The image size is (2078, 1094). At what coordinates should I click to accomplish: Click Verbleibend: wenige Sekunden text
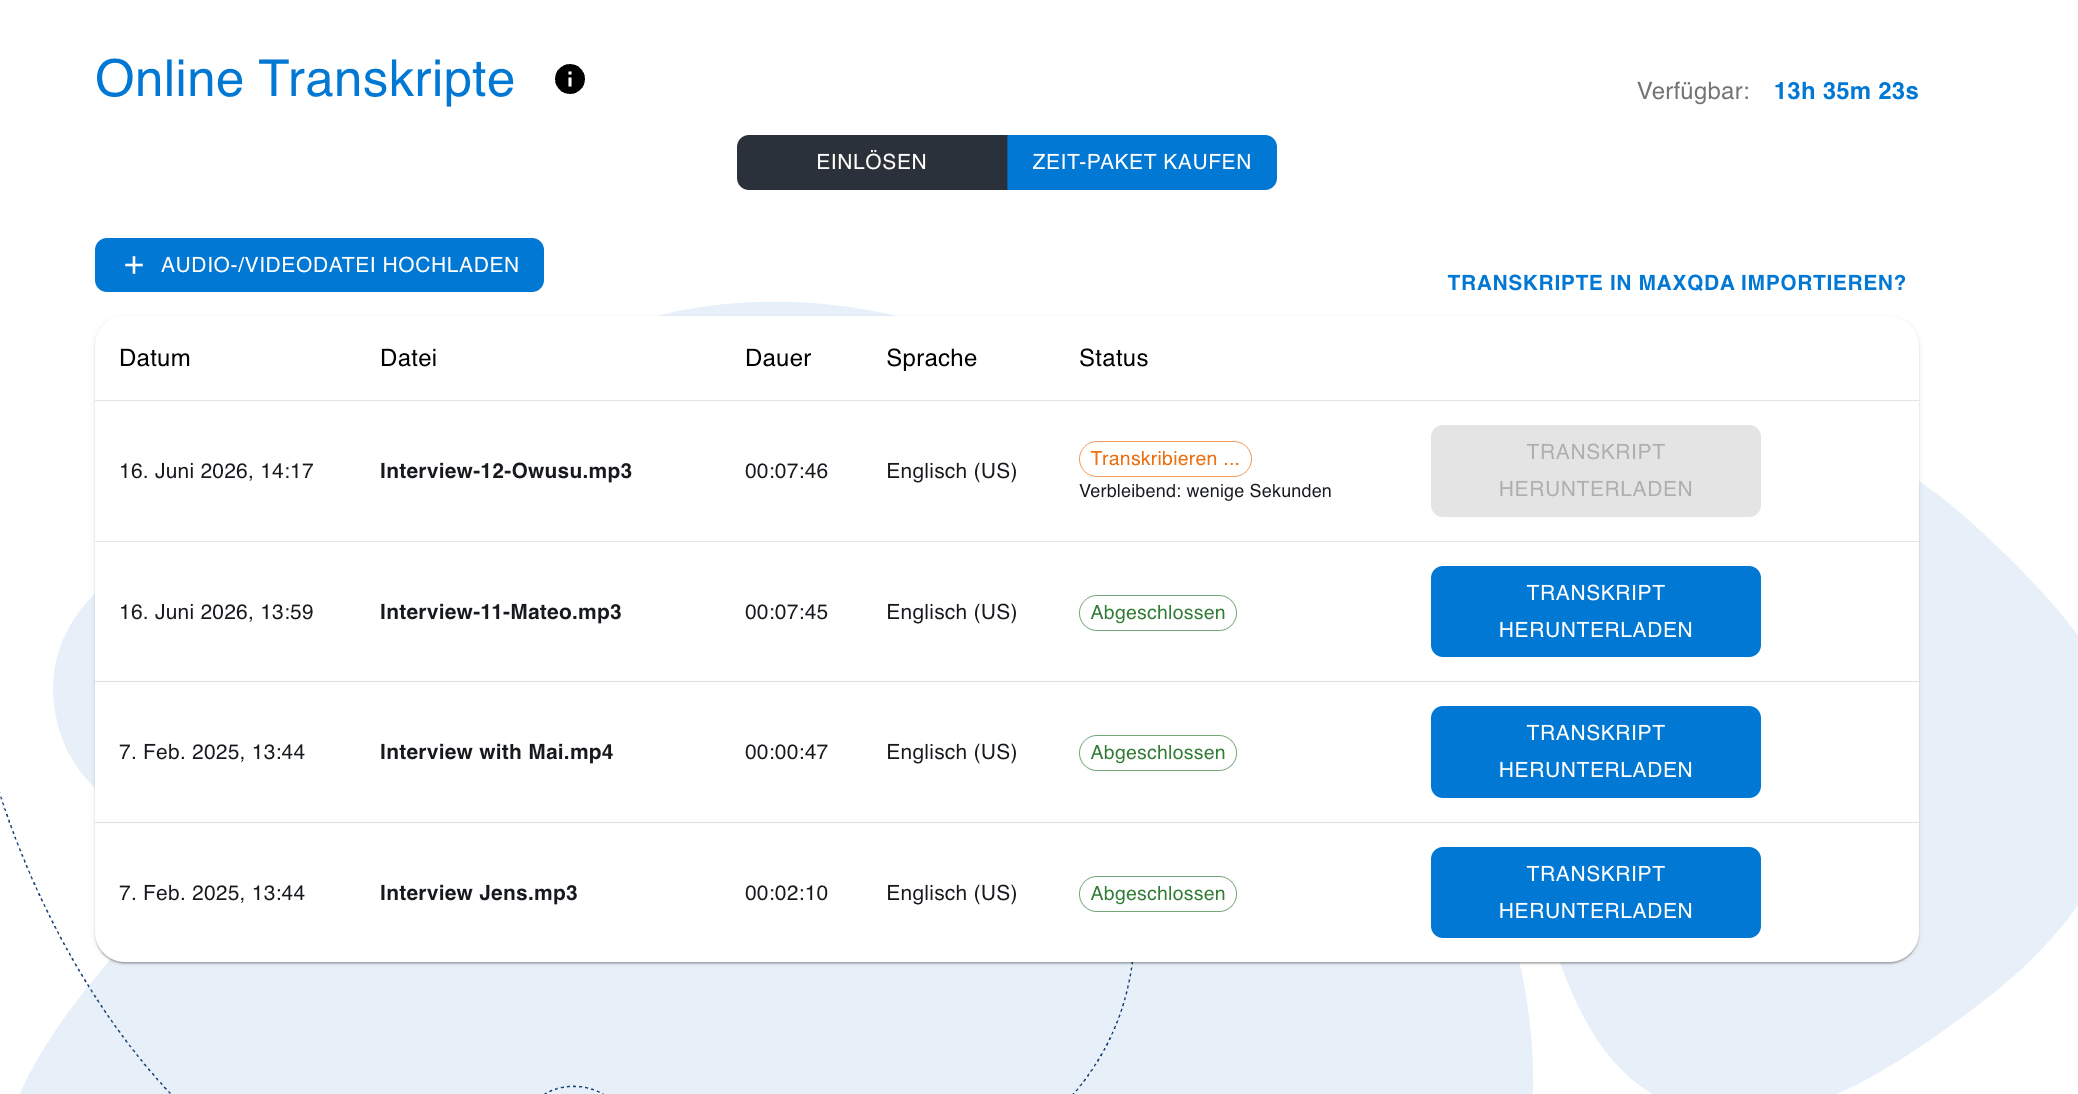(x=1205, y=491)
